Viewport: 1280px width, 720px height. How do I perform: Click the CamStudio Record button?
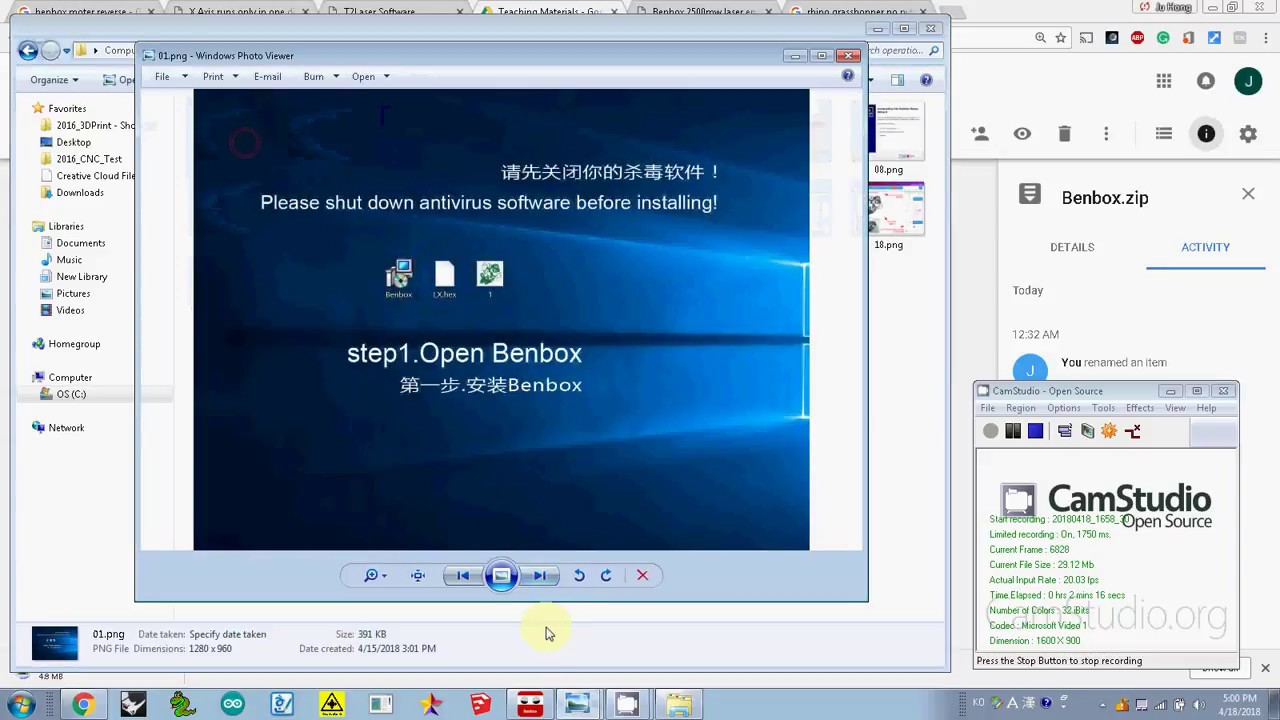tap(990, 431)
